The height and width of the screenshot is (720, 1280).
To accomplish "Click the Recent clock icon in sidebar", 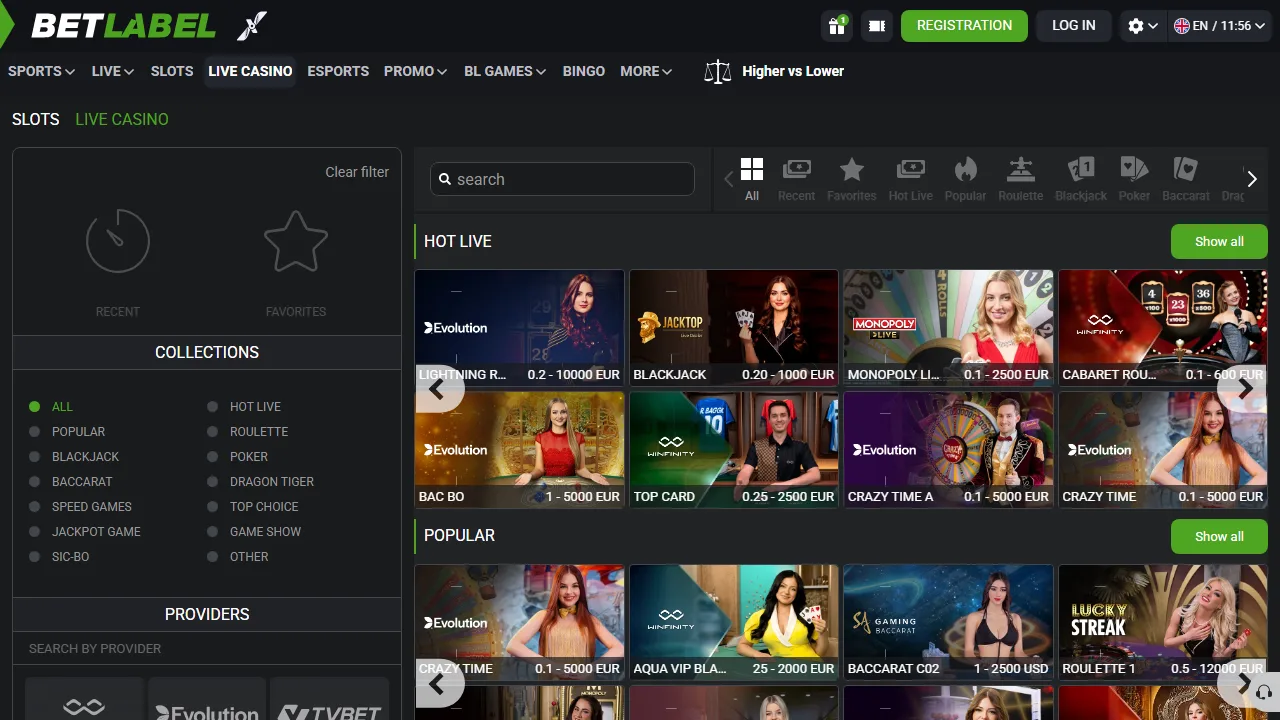I will click(118, 241).
